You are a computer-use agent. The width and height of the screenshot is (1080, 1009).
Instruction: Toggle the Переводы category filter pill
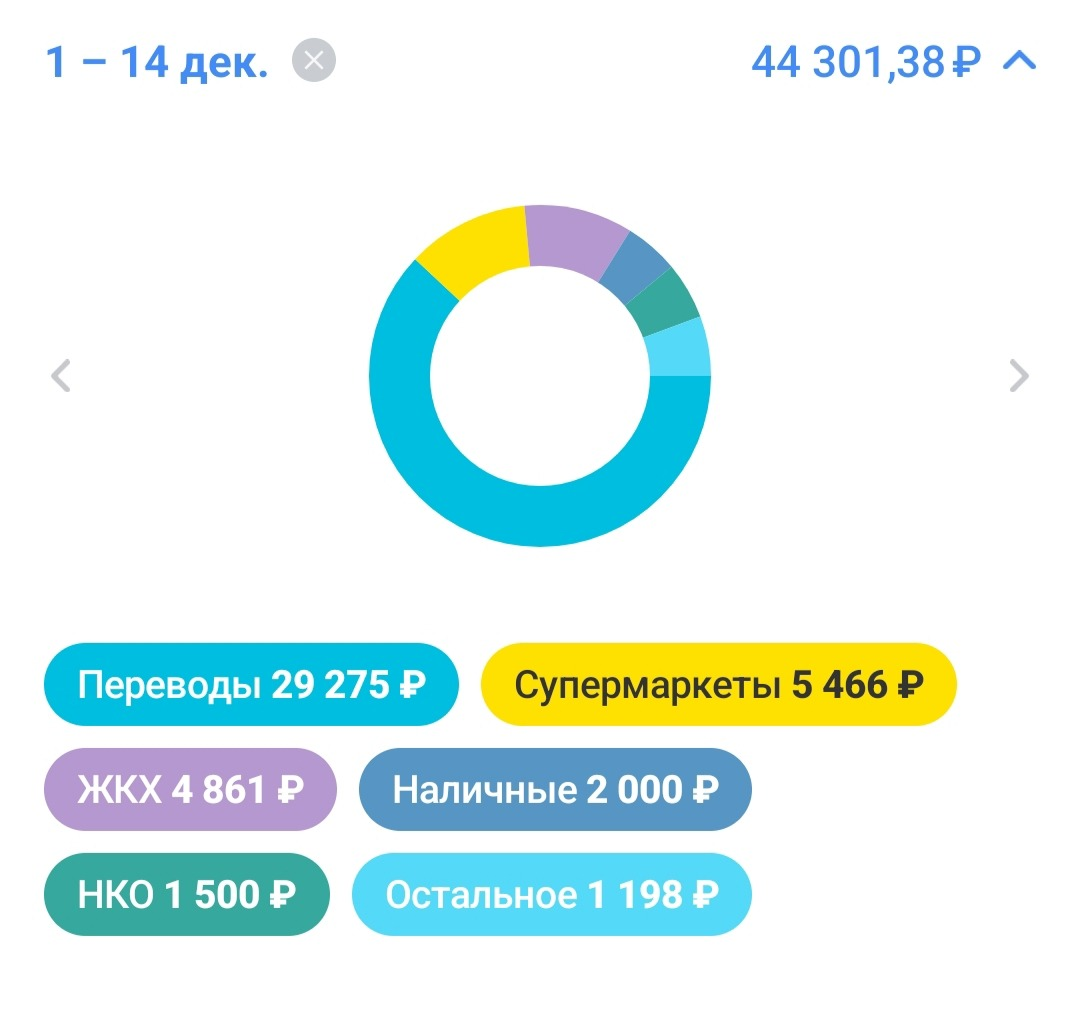click(x=250, y=684)
